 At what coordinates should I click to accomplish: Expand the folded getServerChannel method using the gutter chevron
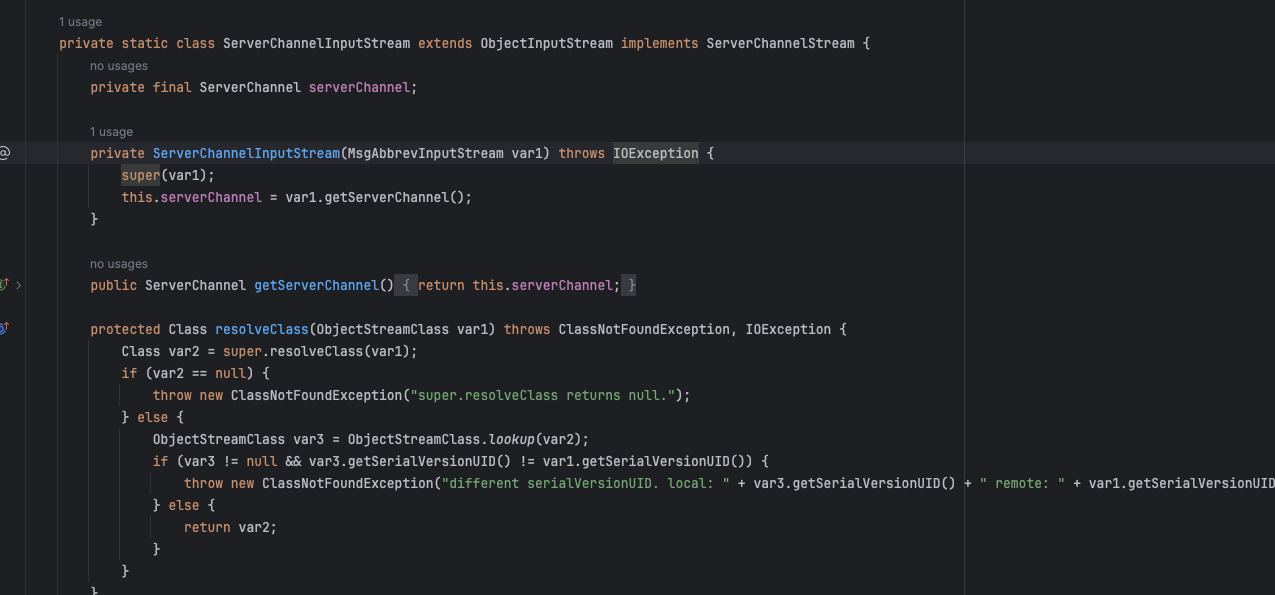point(18,286)
